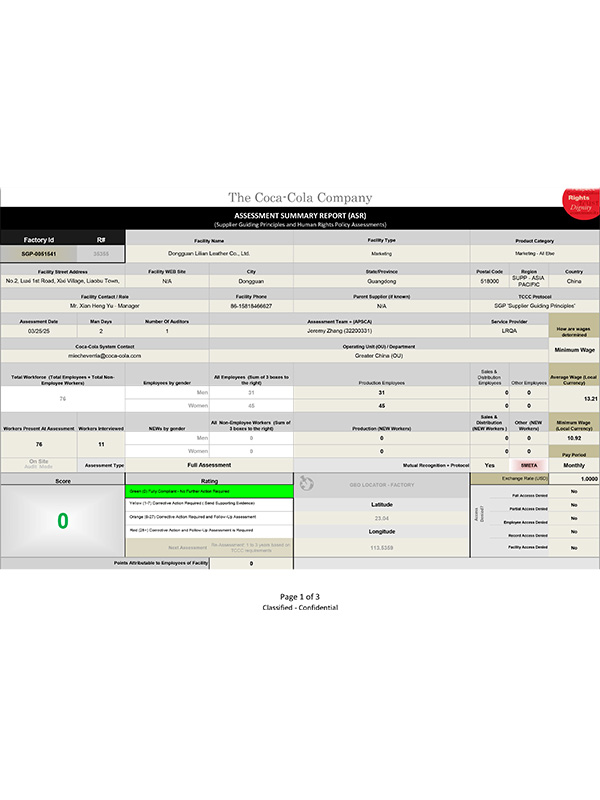Click the state value Guangdong
This screenshot has width=600, height=800.
(382, 281)
